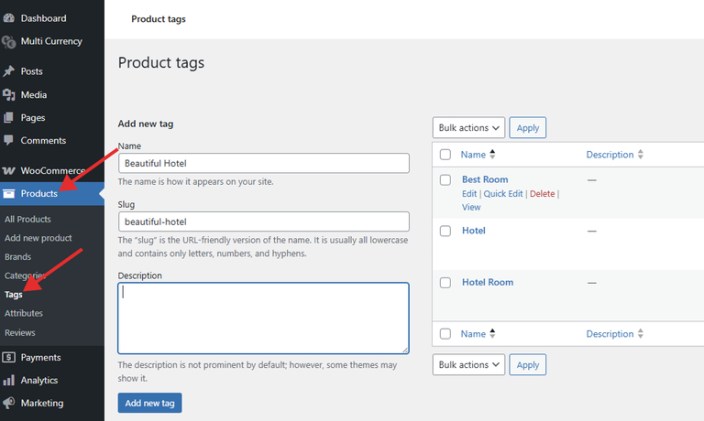
Task: Click Quick Edit under Best Room
Action: (503, 194)
